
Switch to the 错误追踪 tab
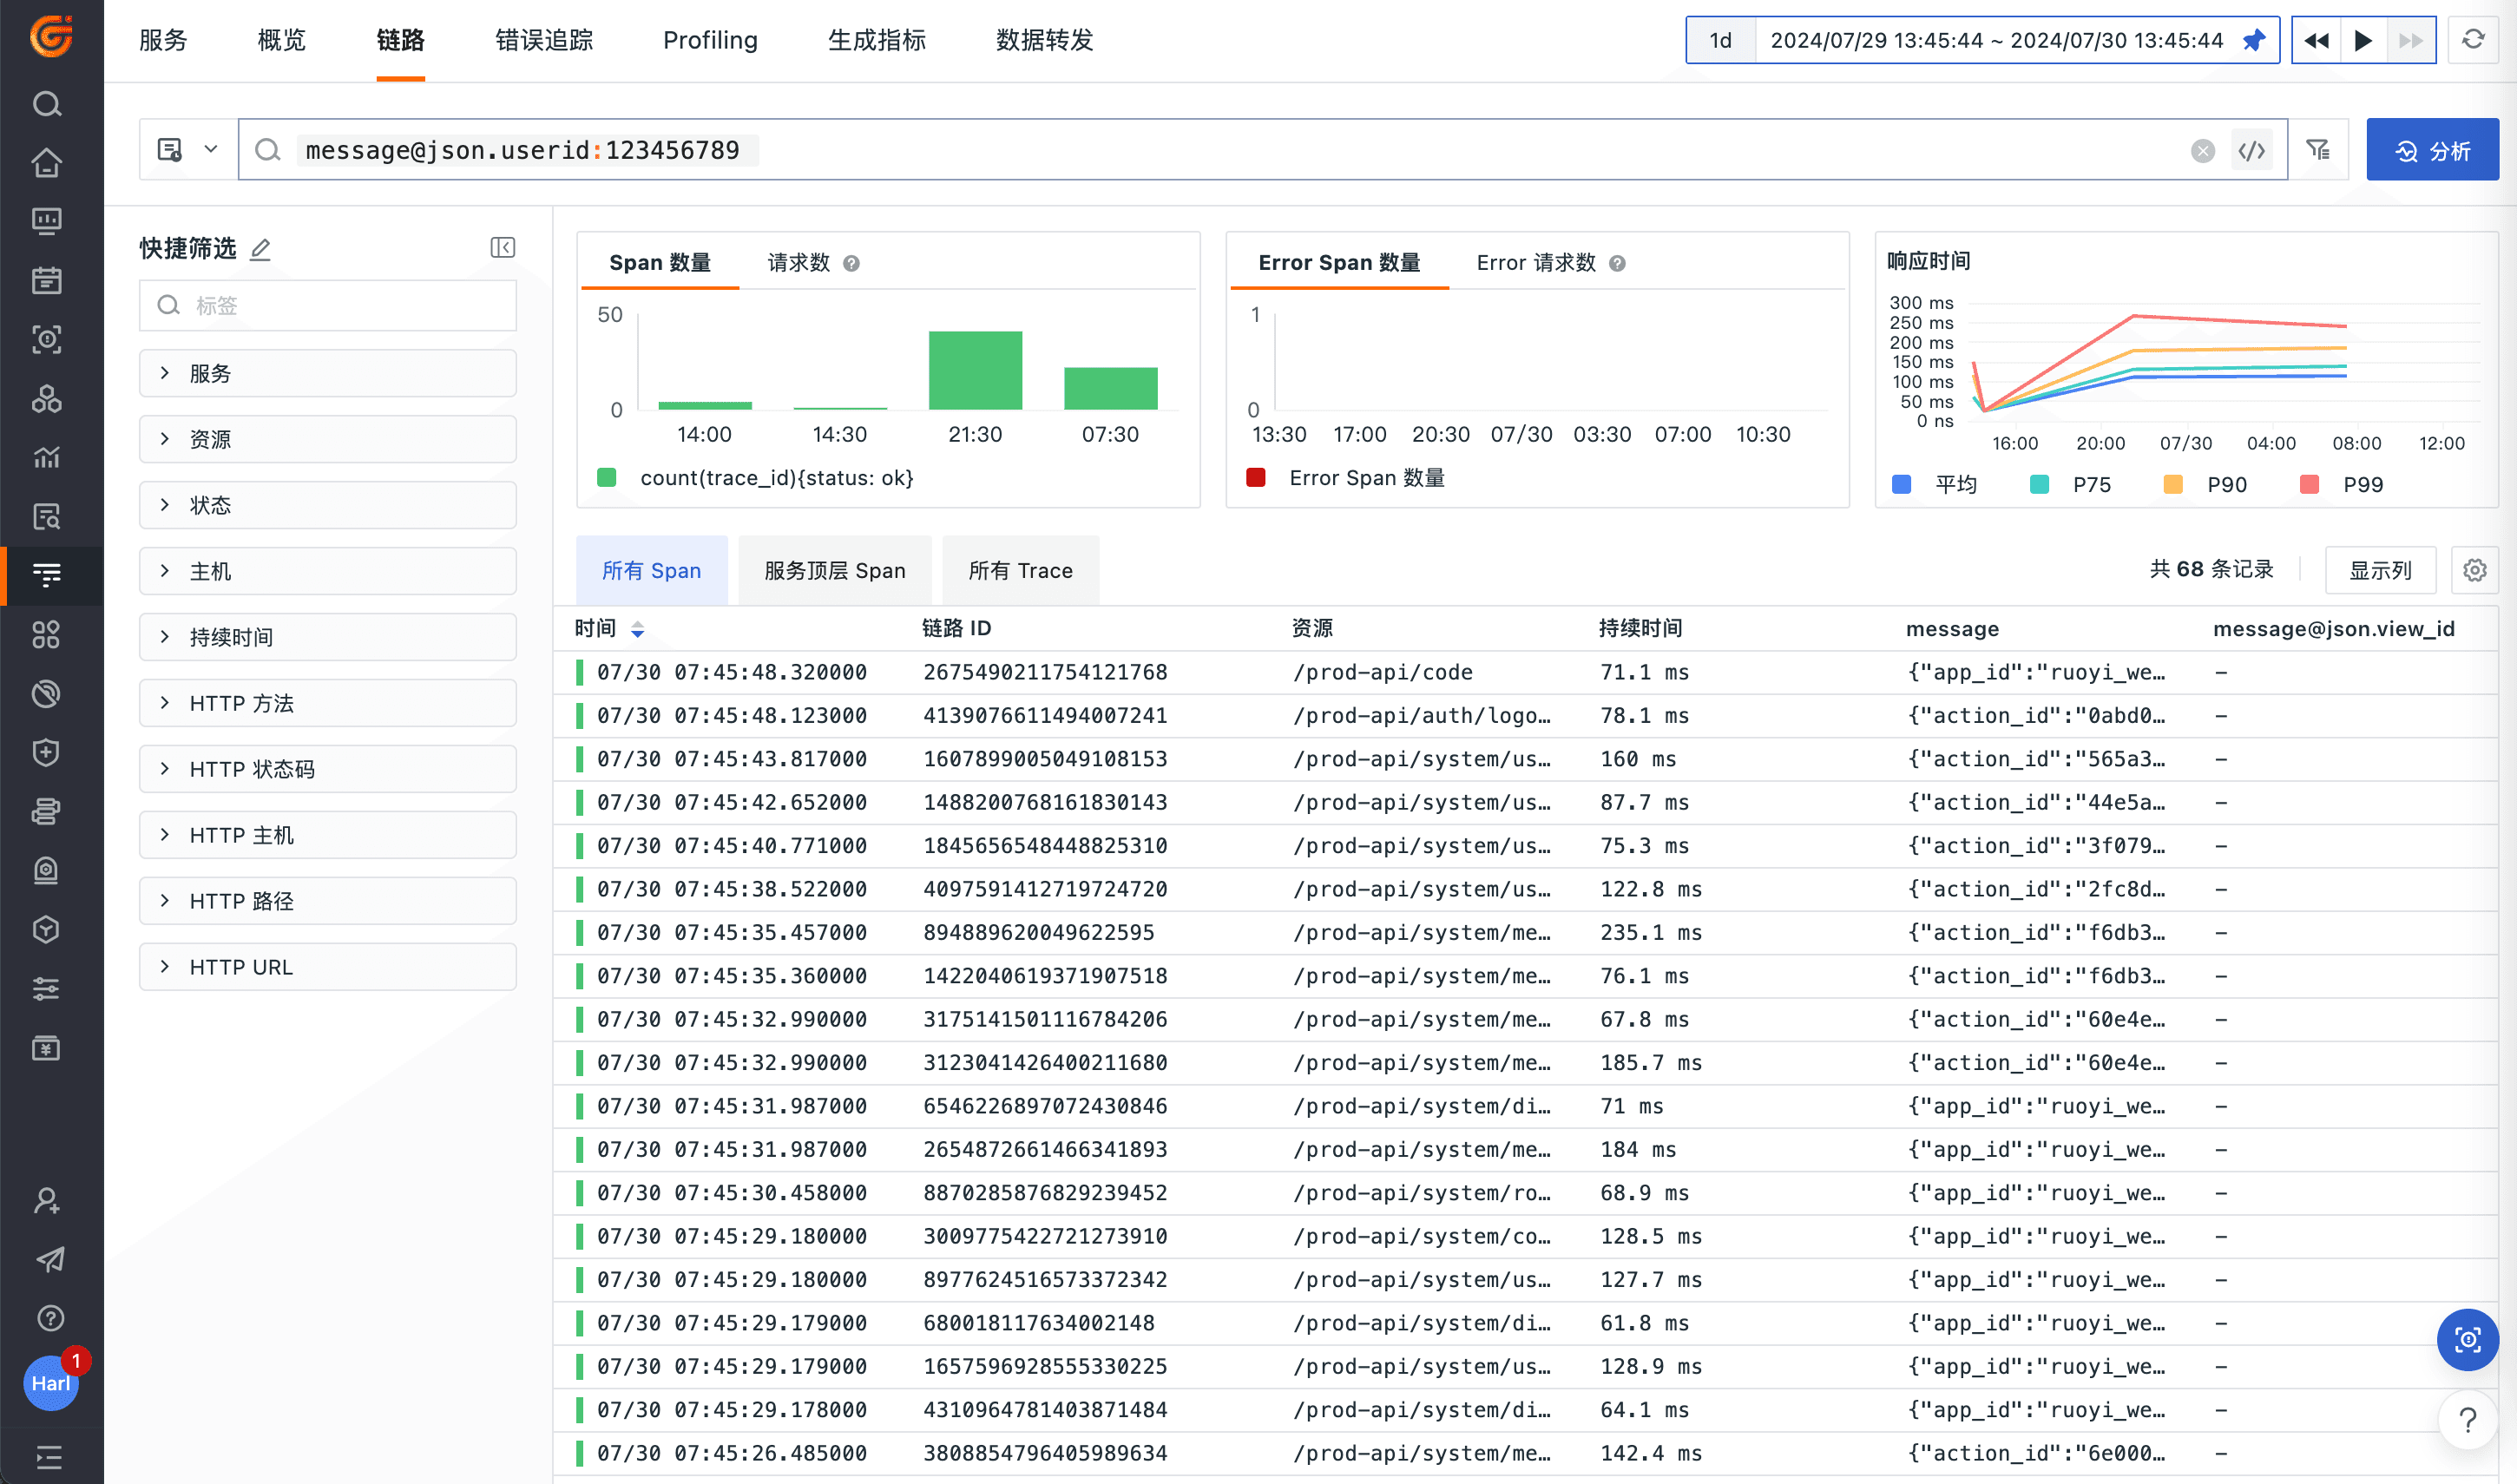544,40
